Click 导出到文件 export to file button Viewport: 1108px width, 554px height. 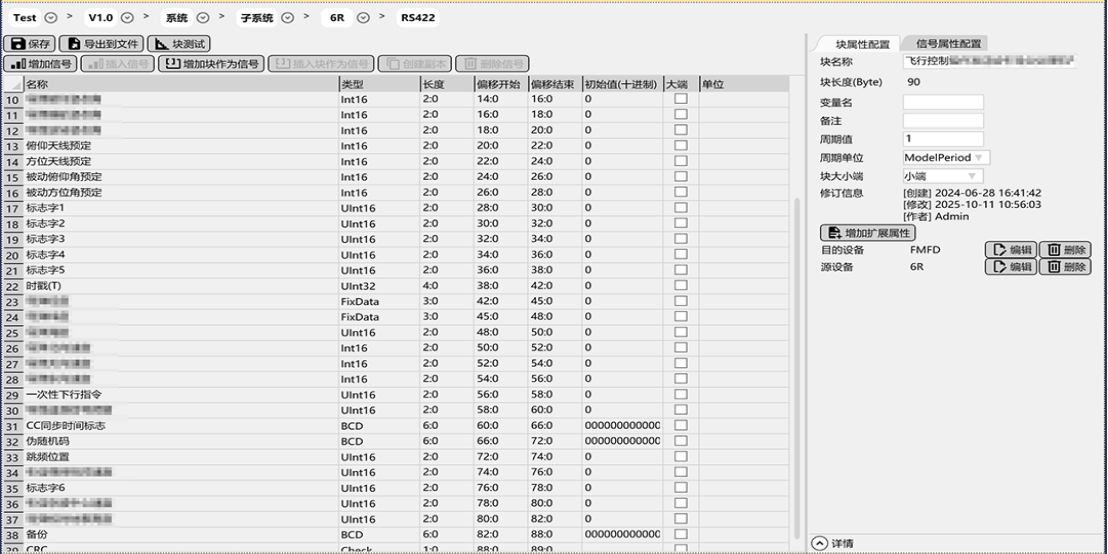click(x=101, y=44)
